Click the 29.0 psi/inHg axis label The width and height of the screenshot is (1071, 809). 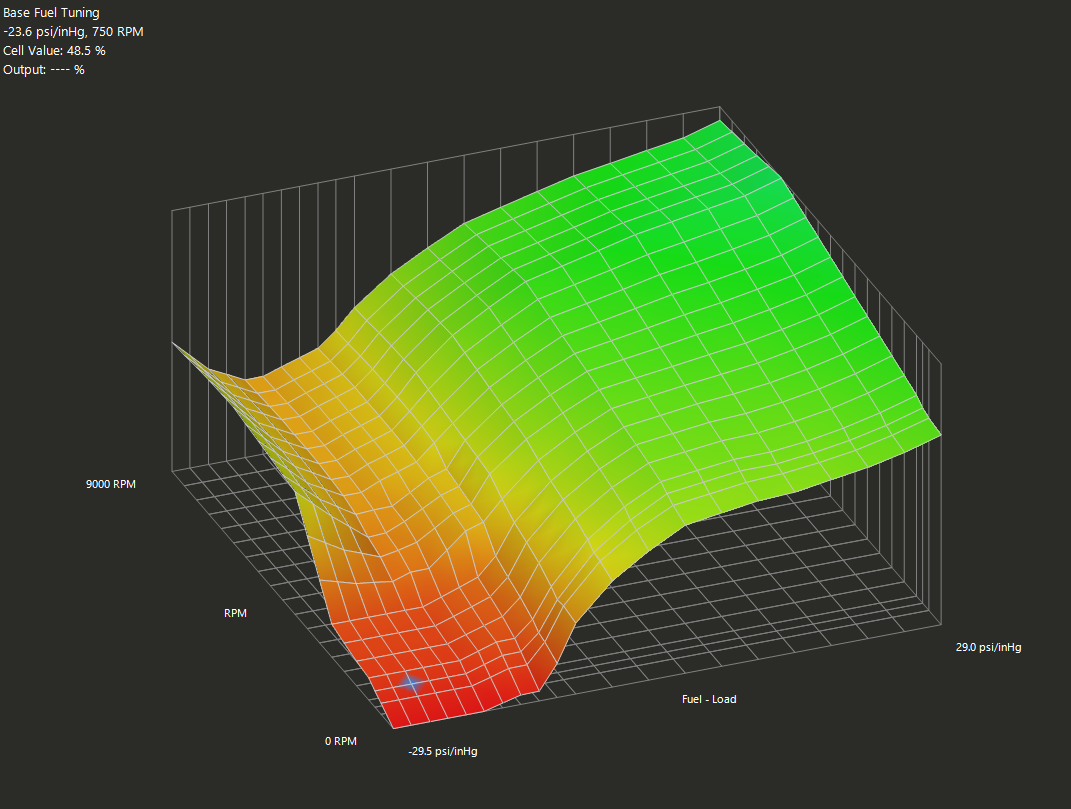[988, 647]
